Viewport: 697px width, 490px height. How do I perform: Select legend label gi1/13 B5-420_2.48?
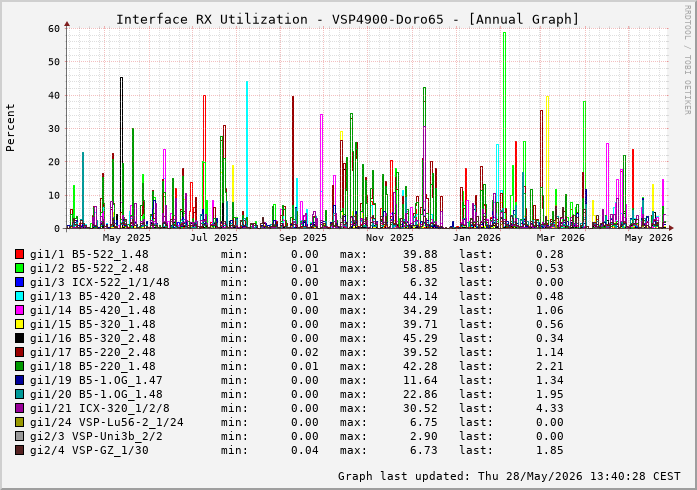coord(93,296)
